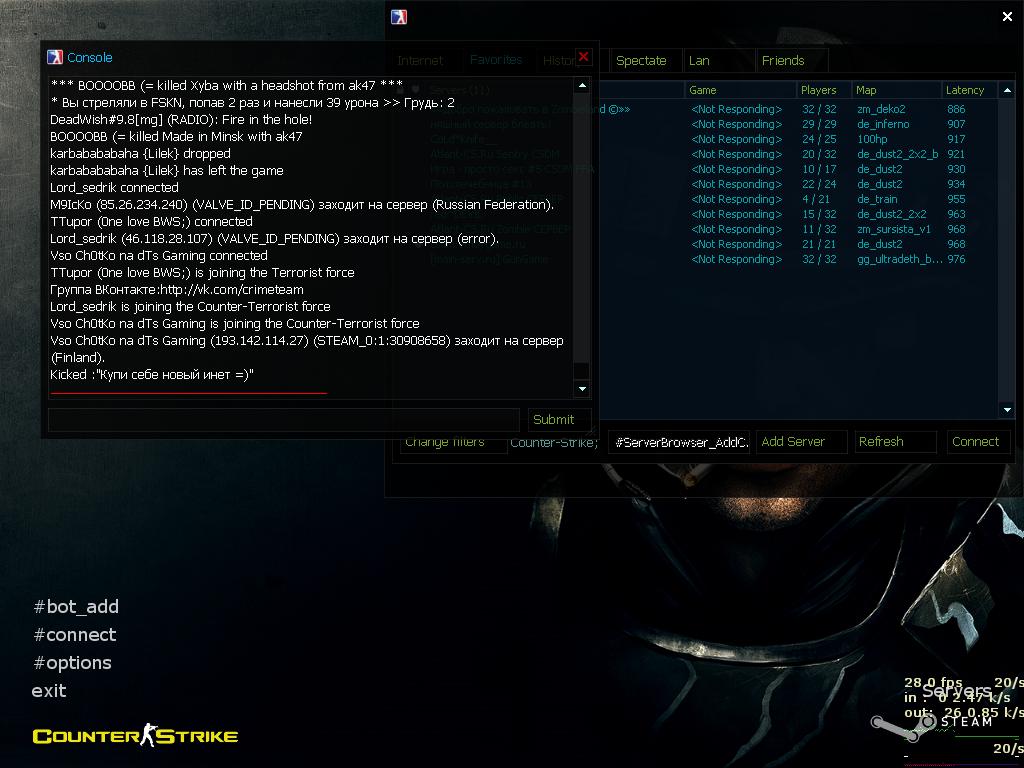1024x768 pixels.
Task: Click the Console window title icon
Action: 55,57
